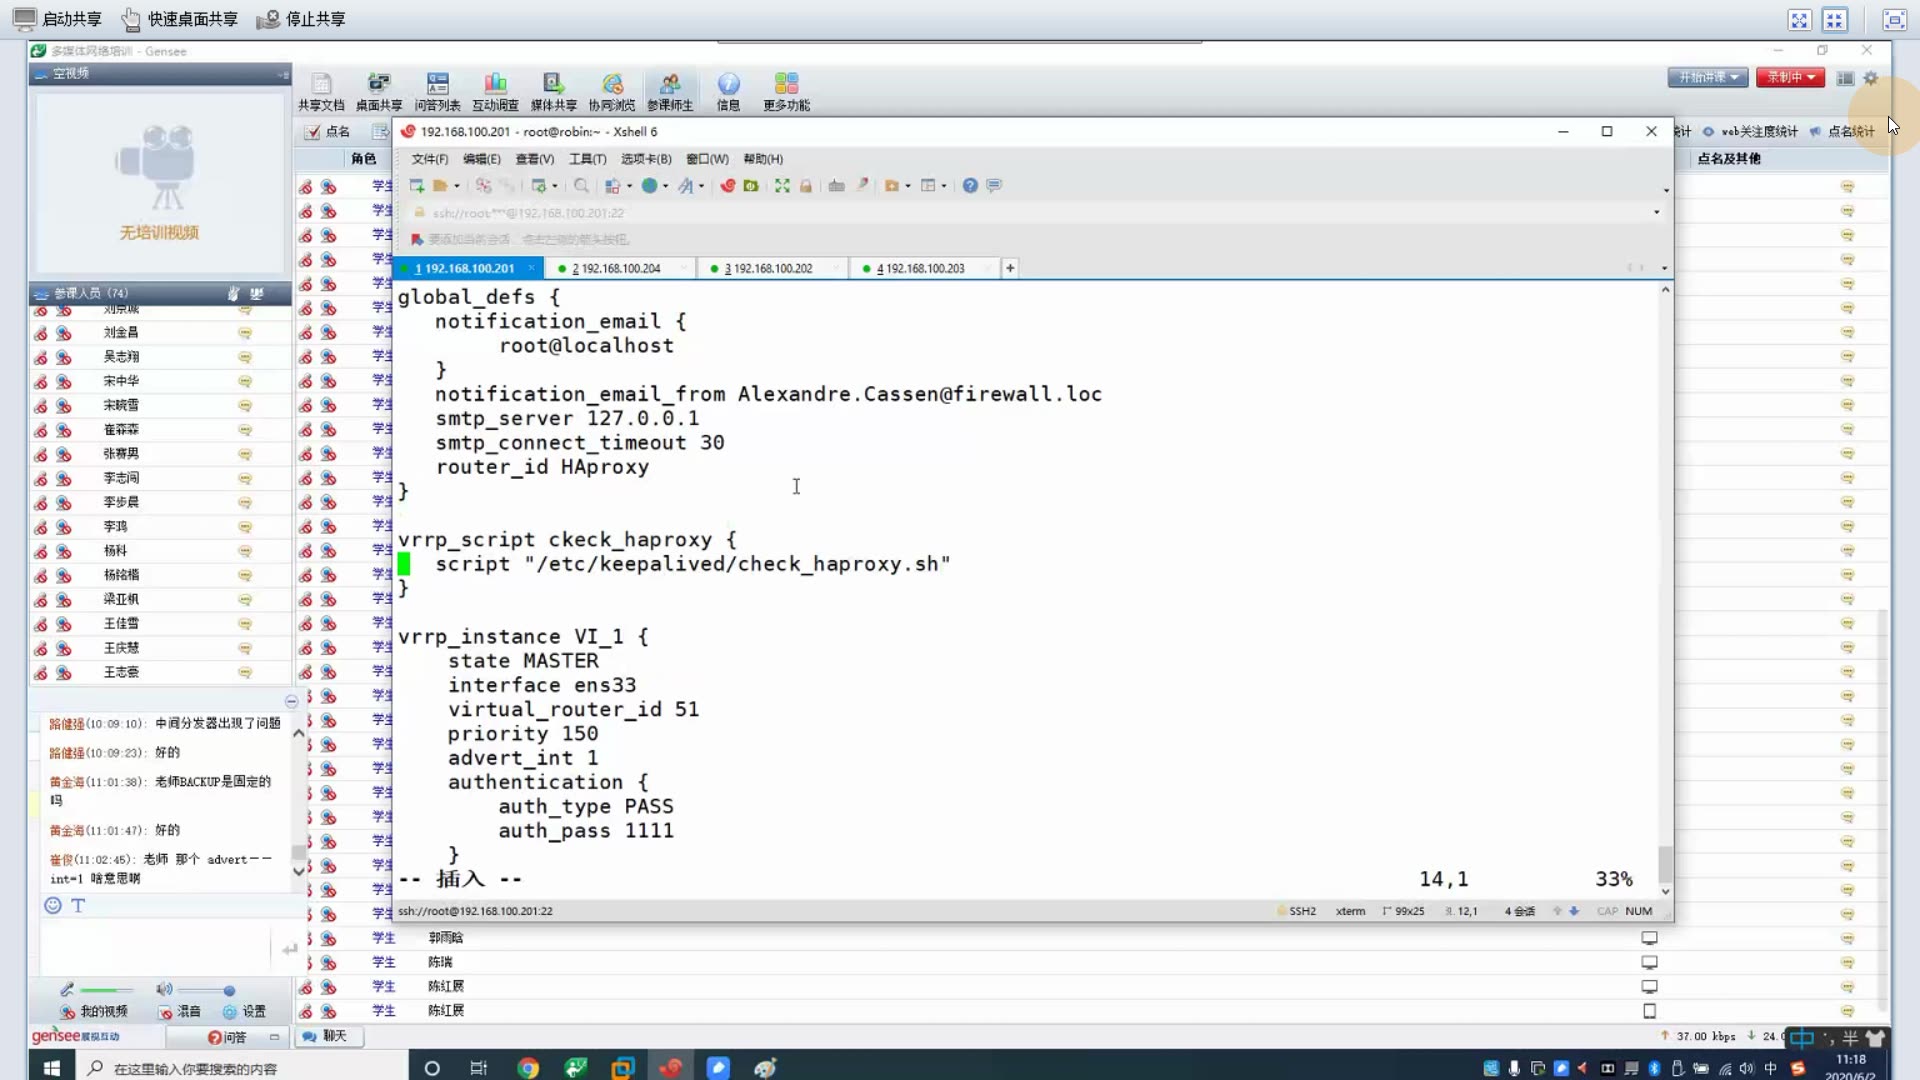The image size is (1920, 1080).
Task: Open 协同浏览 in Gensee toolbar
Action: [612, 92]
